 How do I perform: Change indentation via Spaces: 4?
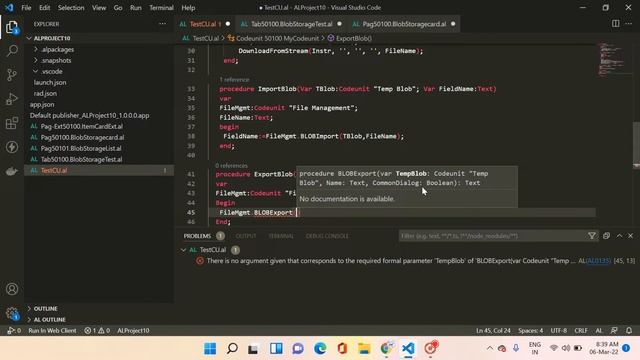tap(530, 330)
